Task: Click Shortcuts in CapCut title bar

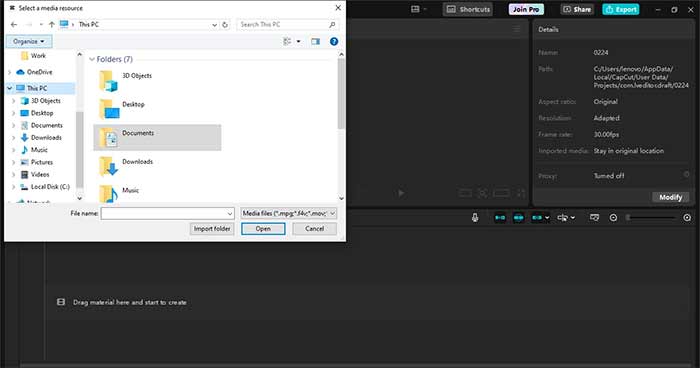Action: coord(468,9)
